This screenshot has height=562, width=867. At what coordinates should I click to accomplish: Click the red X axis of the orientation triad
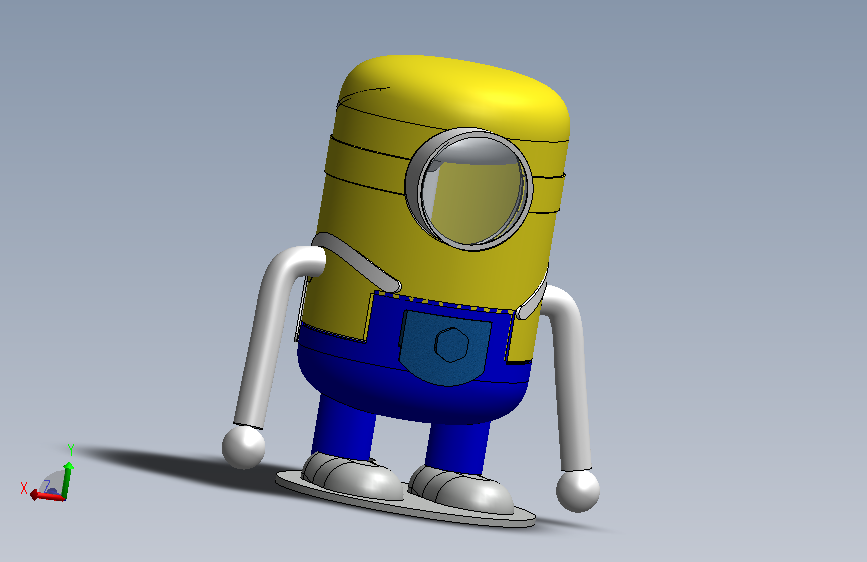click(48, 496)
